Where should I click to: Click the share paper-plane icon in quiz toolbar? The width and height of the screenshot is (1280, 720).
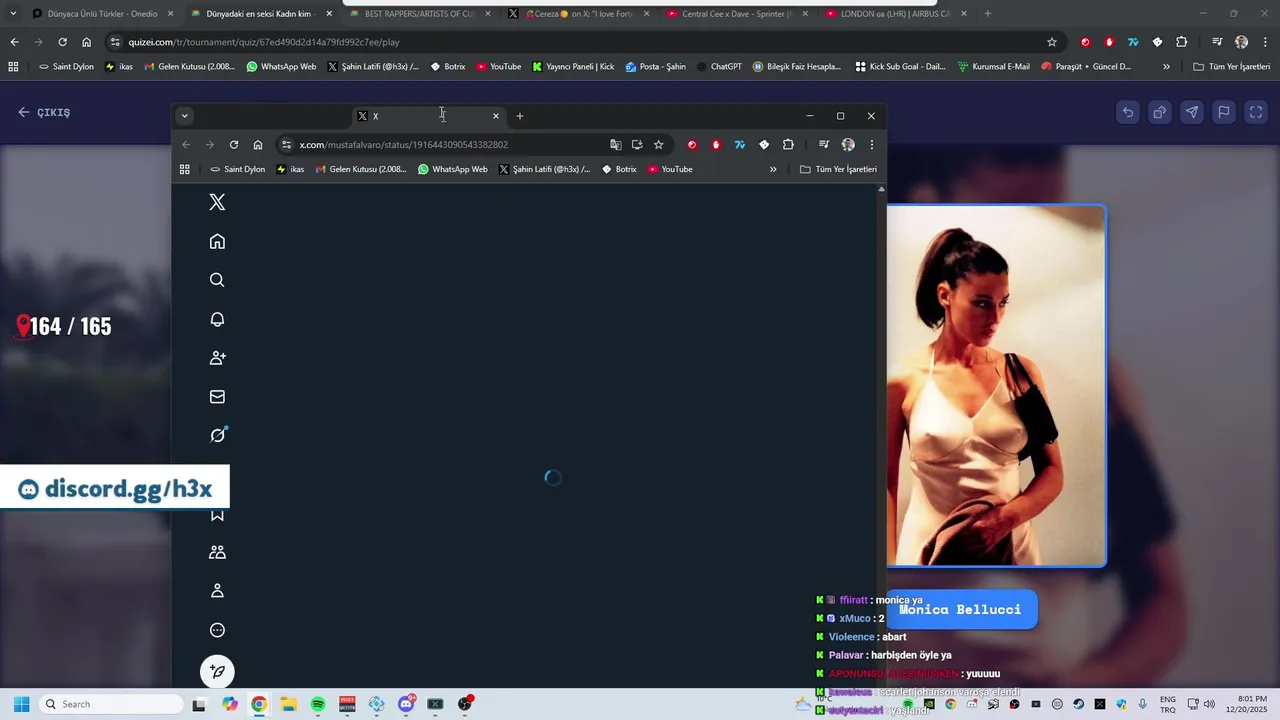[x=1192, y=112]
